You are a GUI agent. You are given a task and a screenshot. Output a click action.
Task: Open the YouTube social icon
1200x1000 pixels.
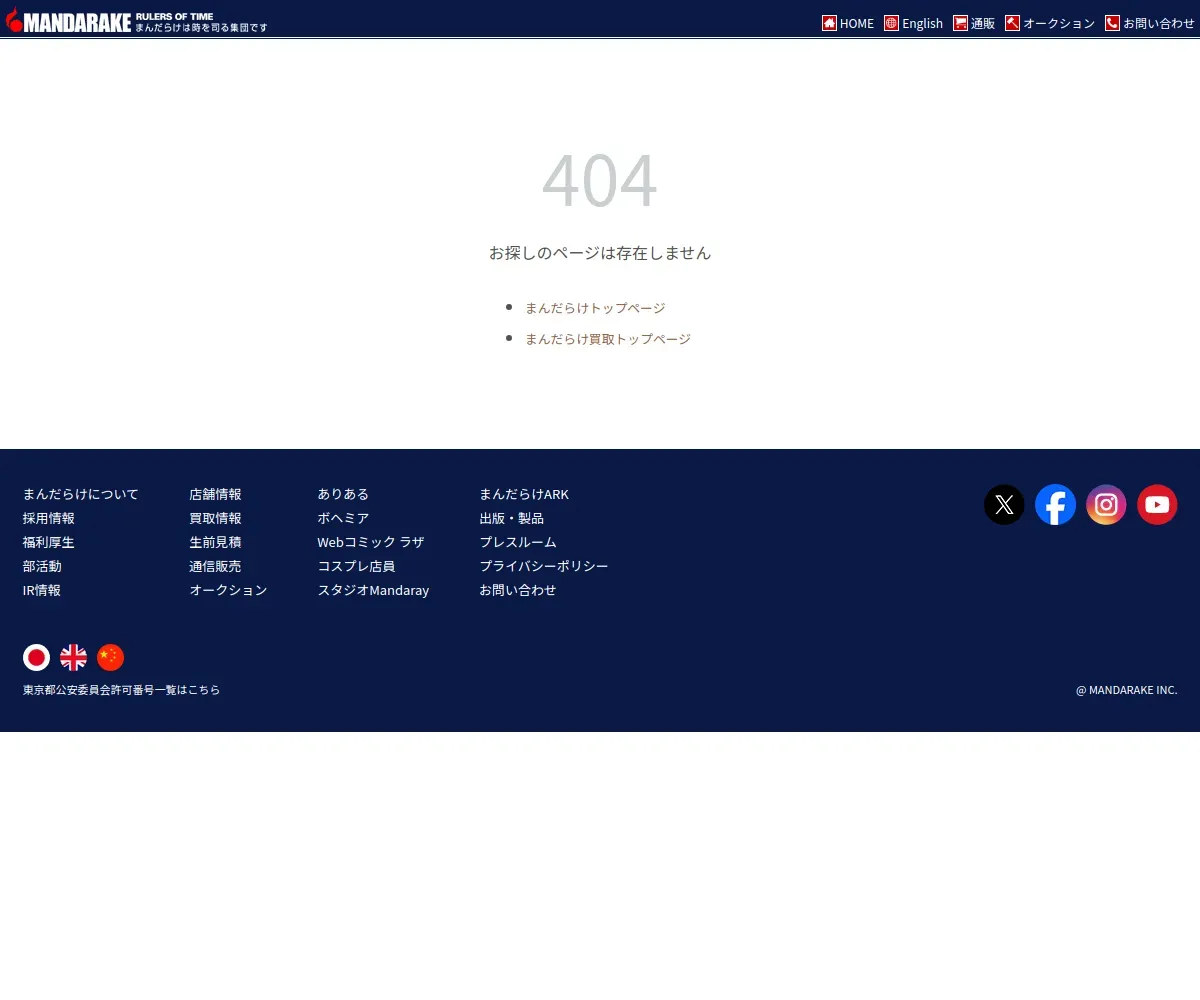pos(1157,505)
